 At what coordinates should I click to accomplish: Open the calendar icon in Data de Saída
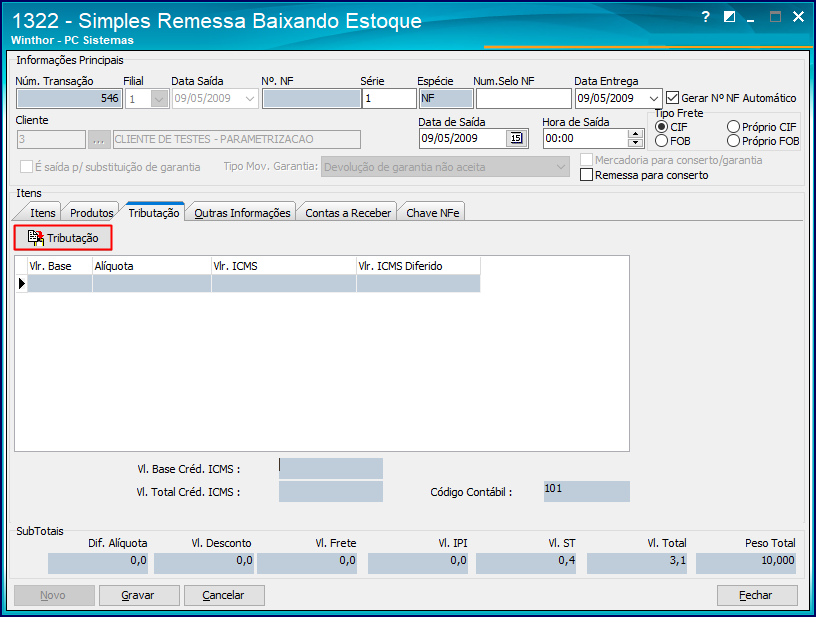click(x=516, y=138)
